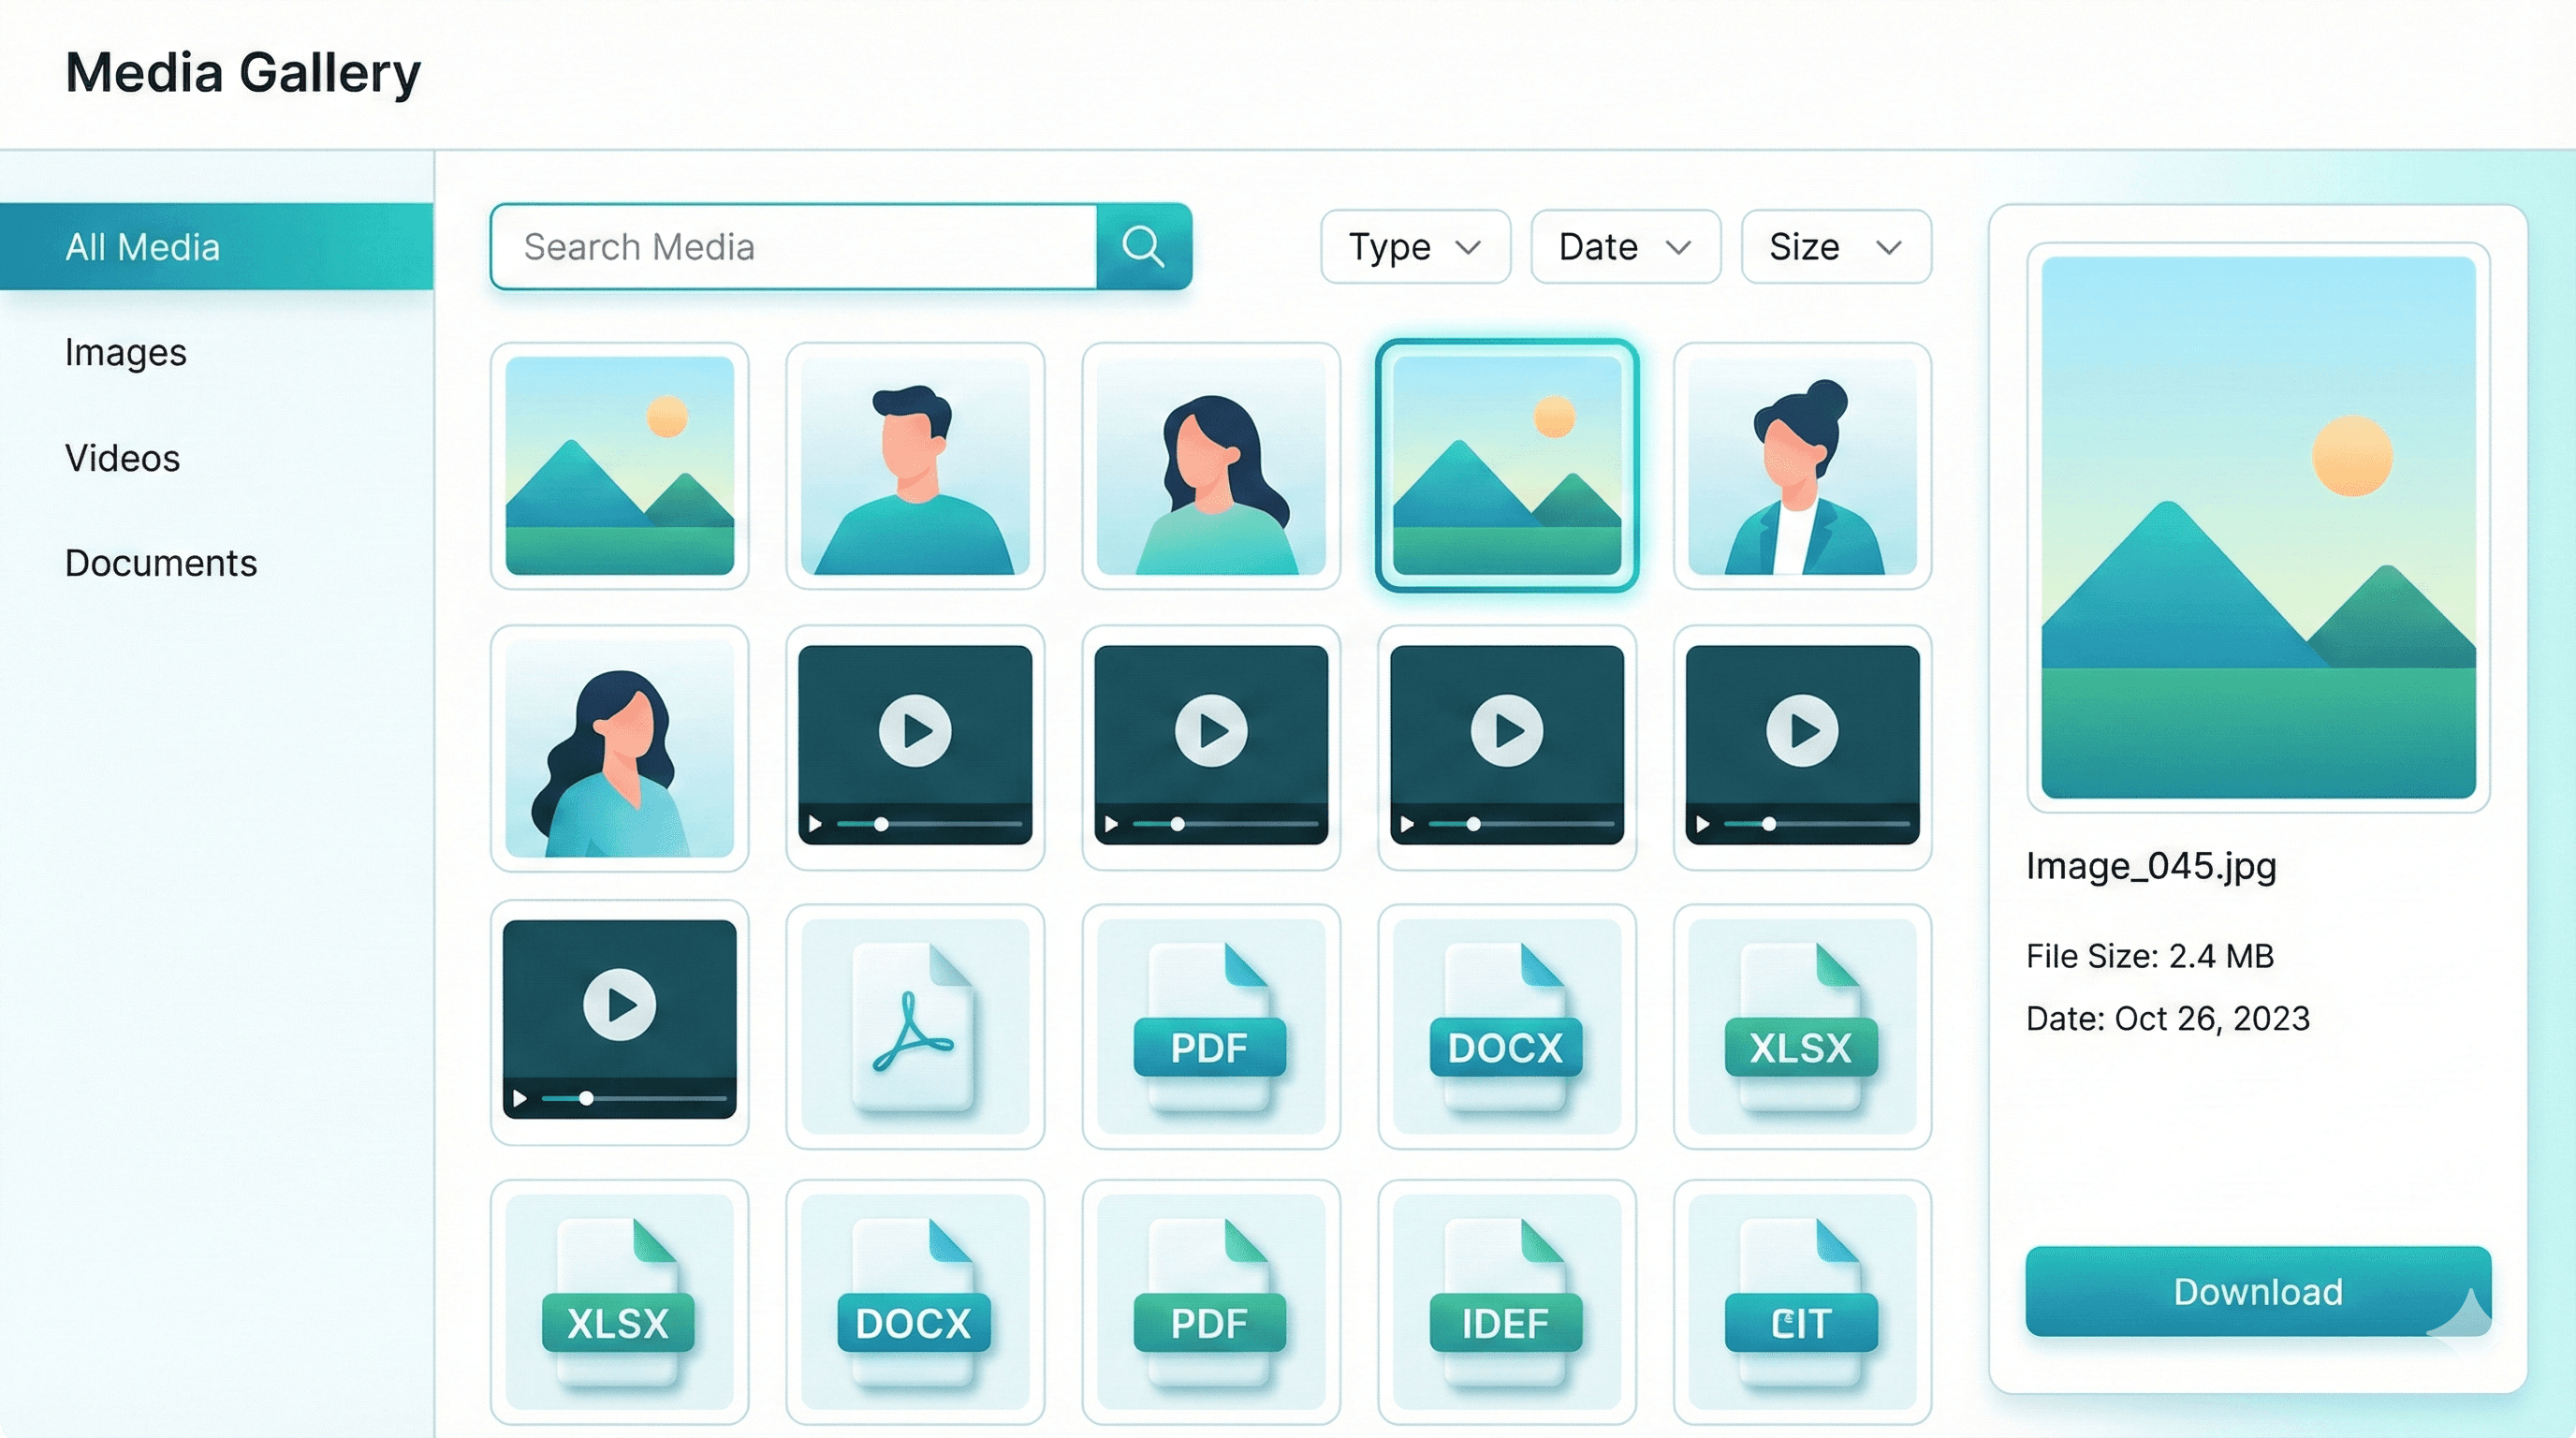Open the Documents section in sidebar

point(161,563)
